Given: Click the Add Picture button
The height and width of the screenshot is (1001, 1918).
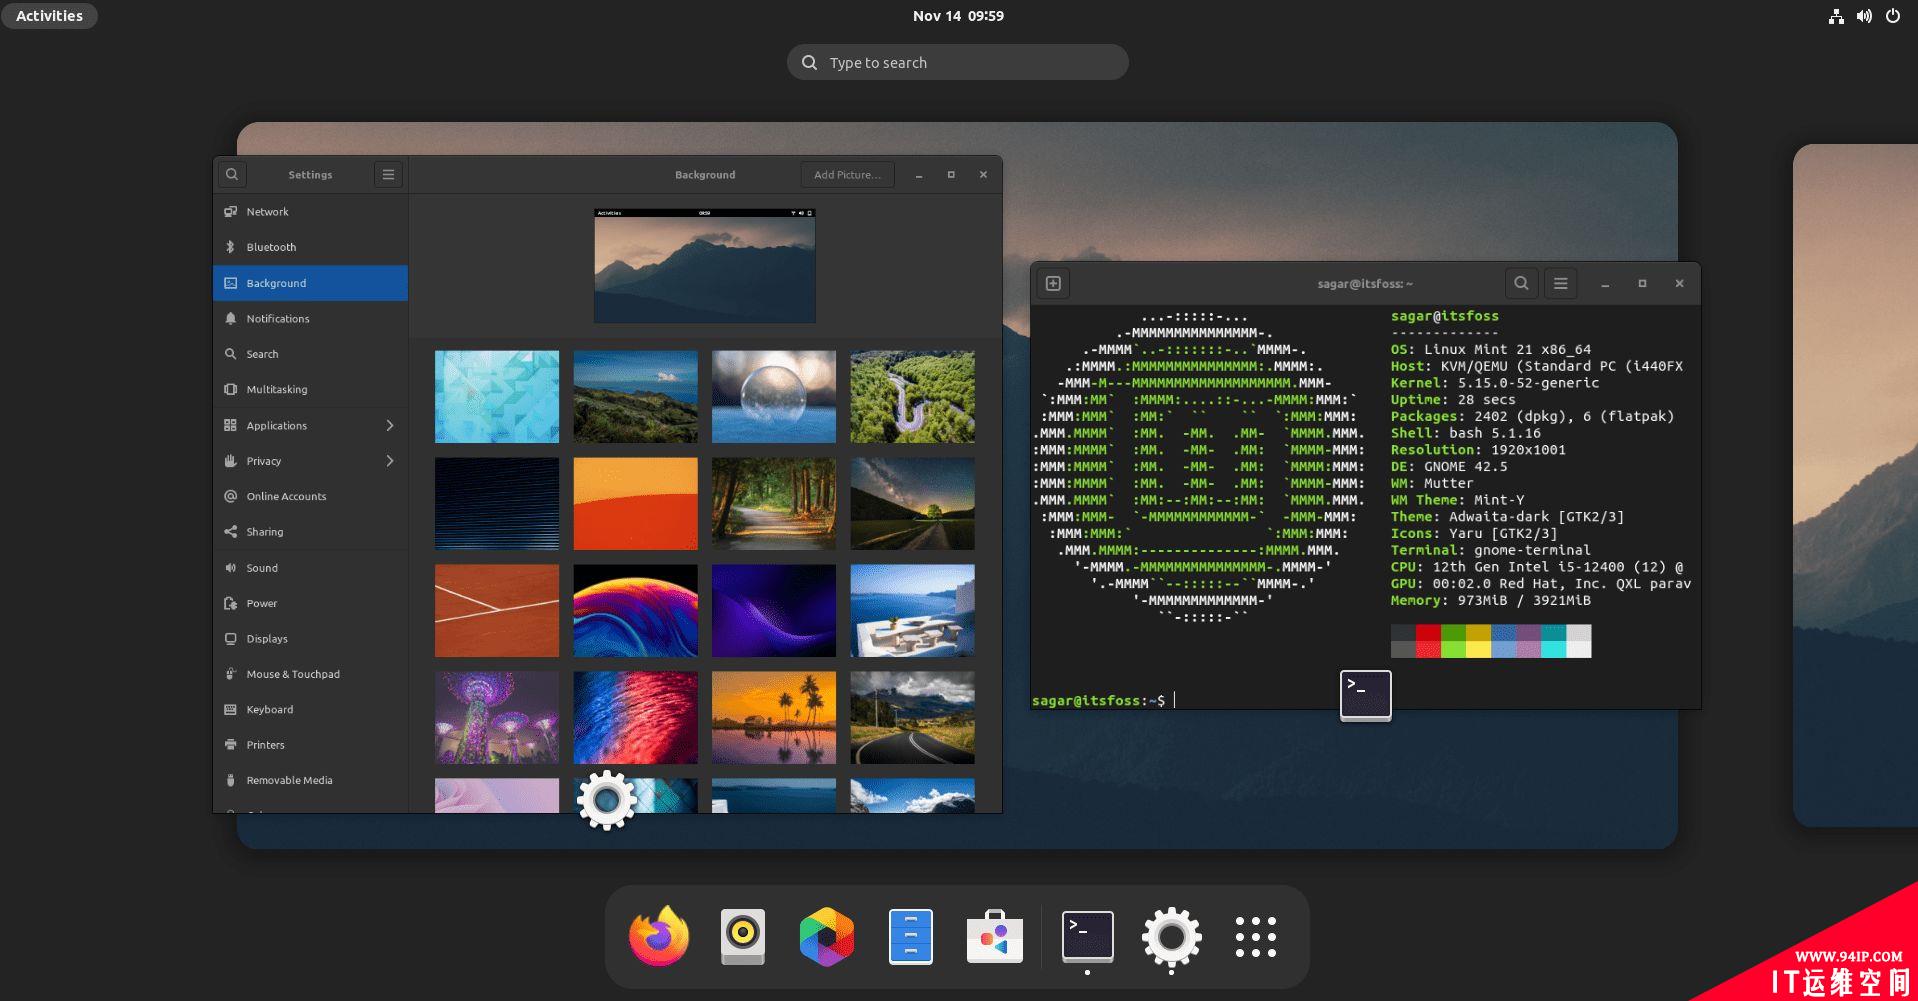Looking at the screenshot, I should pyautogui.click(x=848, y=174).
